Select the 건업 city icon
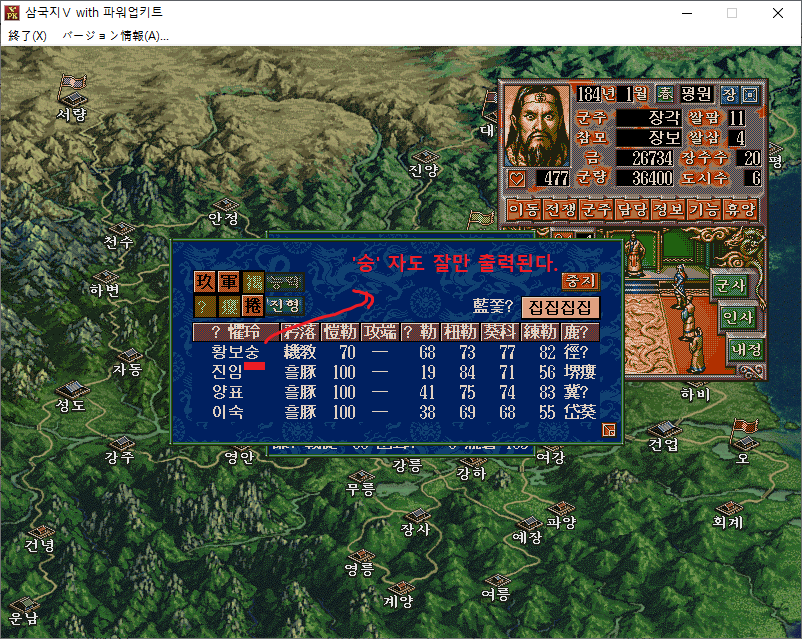The width and height of the screenshot is (802, 639). point(664,429)
